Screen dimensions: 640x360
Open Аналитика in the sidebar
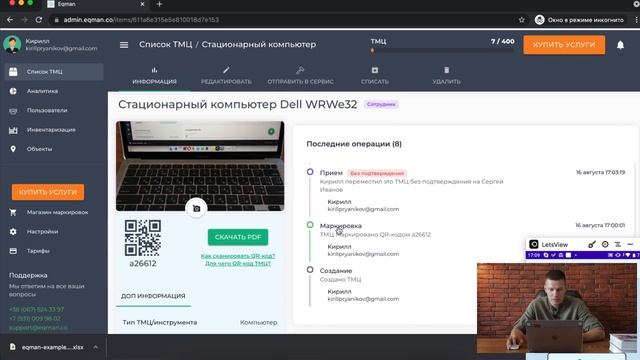coord(42,91)
